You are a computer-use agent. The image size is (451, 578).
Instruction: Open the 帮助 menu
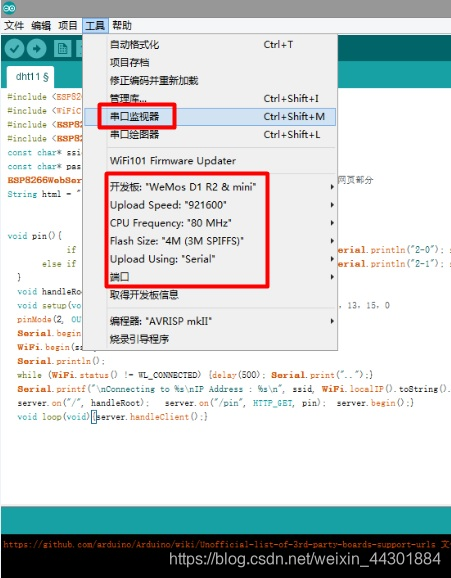pyautogui.click(x=122, y=25)
